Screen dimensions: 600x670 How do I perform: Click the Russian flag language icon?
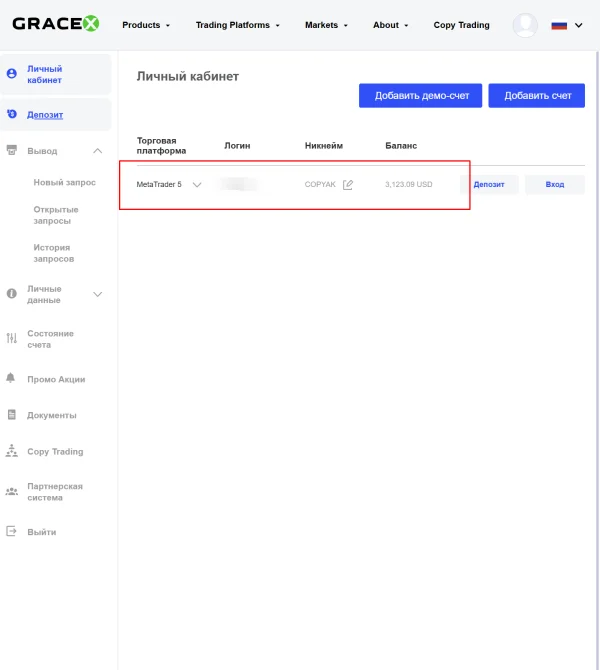(559, 26)
